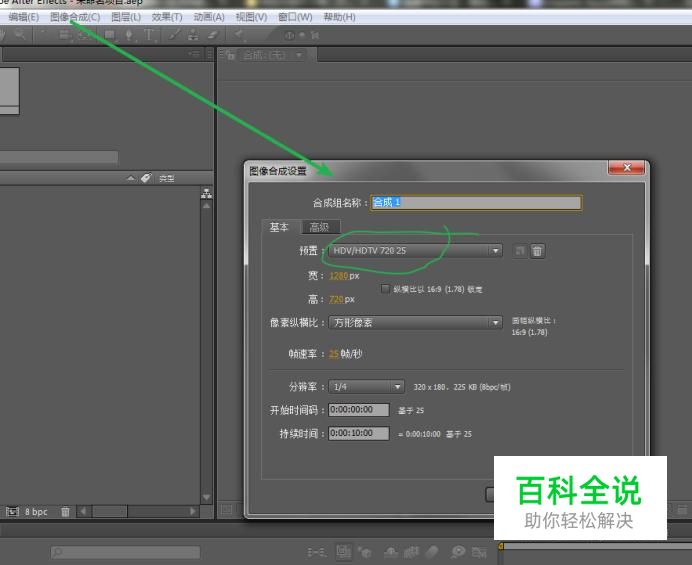The width and height of the screenshot is (692, 565).
Task: Open Brainstorm from timeline icon
Action: point(458,551)
